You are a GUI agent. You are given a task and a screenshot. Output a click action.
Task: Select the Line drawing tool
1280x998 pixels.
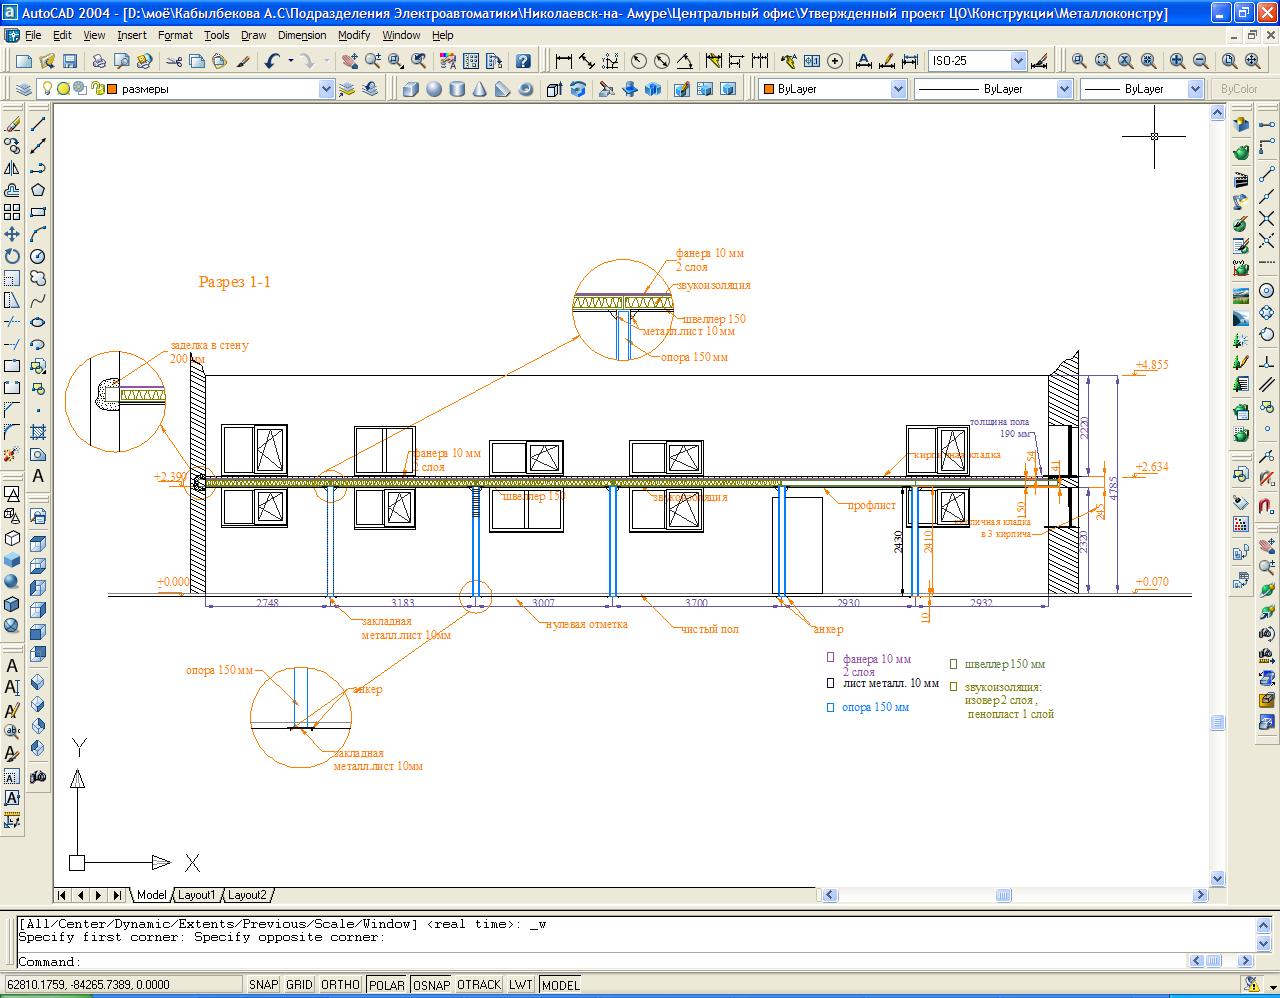coord(38,125)
